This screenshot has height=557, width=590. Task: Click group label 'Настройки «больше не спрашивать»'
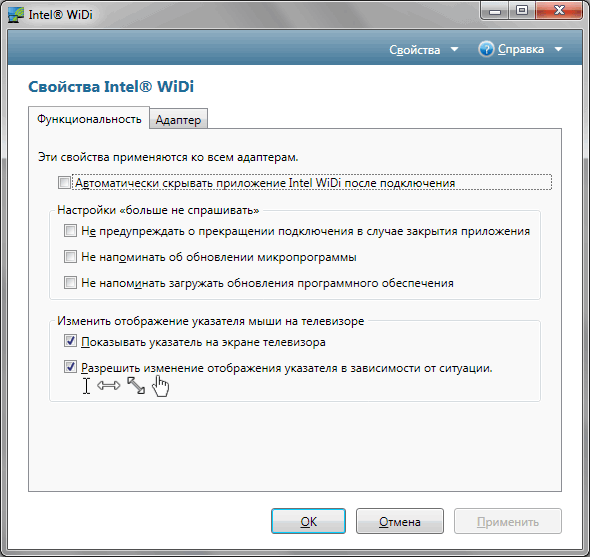pos(158,210)
